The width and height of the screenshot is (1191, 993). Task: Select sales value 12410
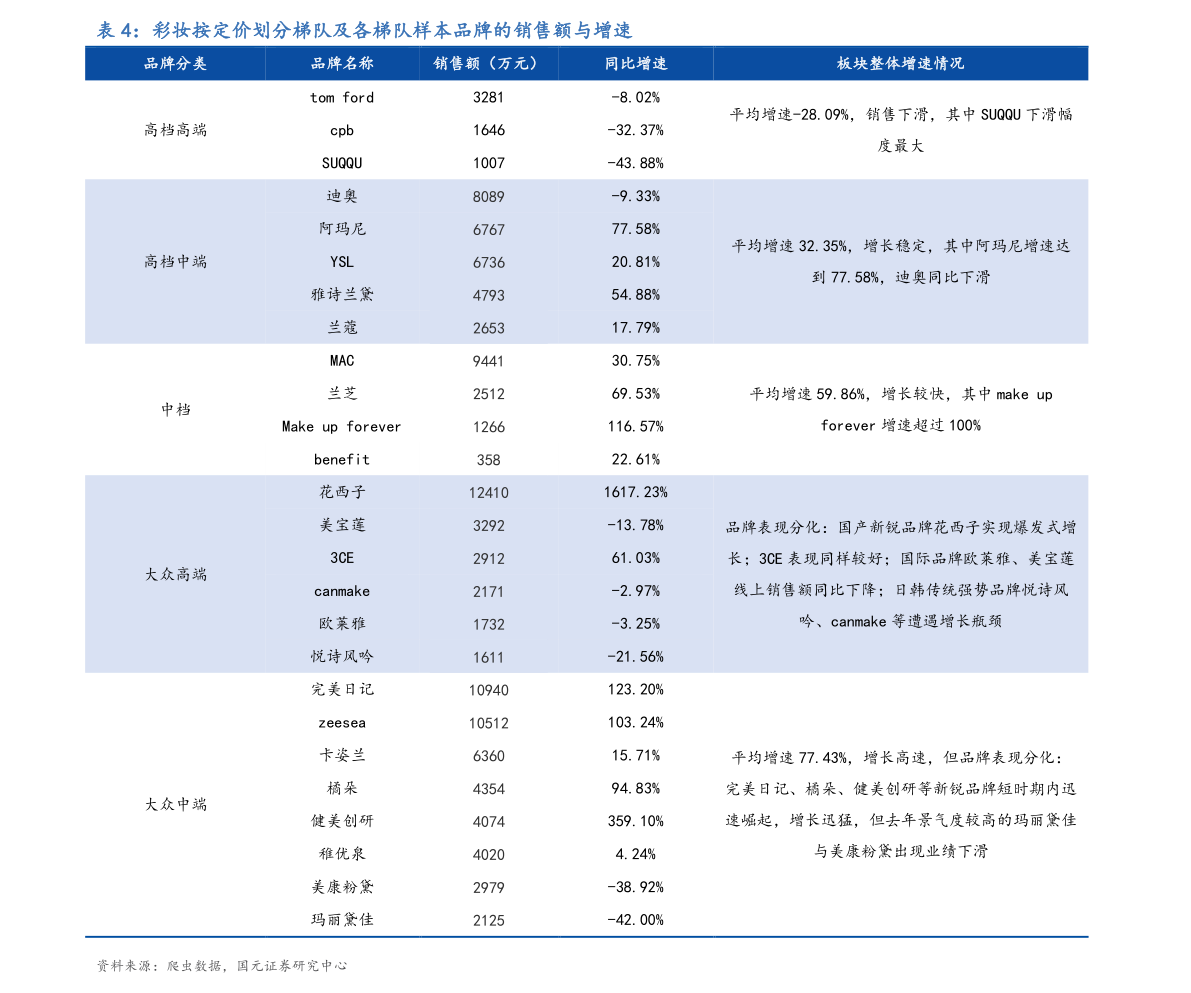pos(488,492)
